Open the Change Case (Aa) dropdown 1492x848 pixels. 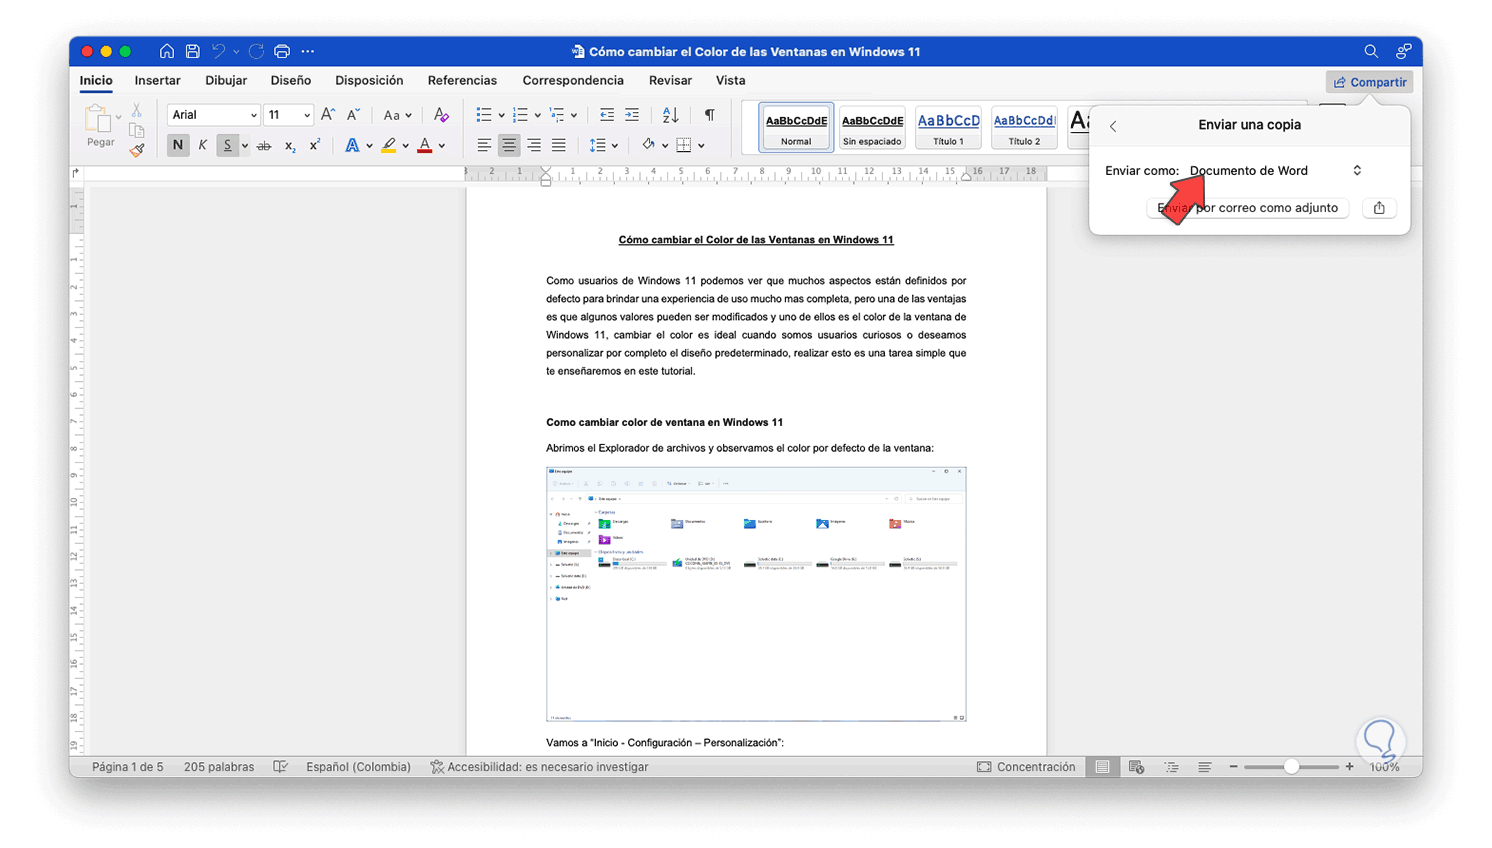(397, 115)
